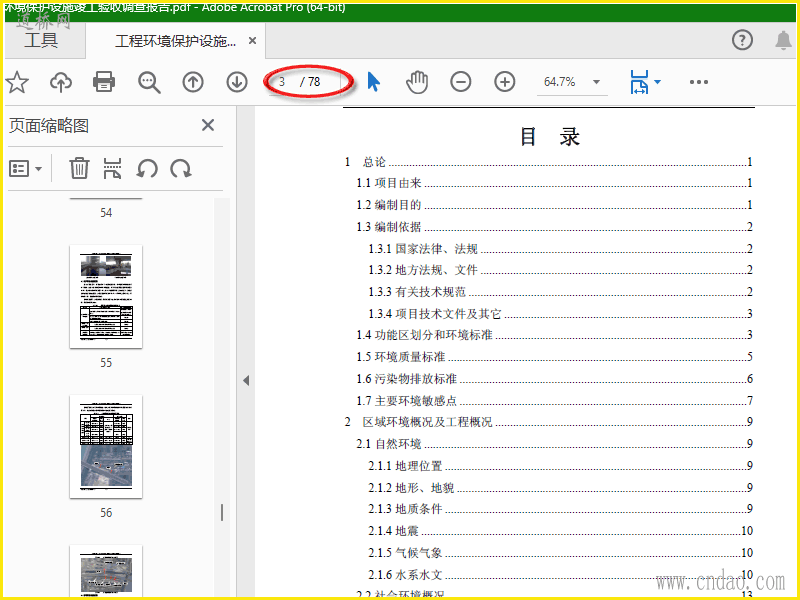Click contents entry 2.1.5 气候气象

click(560, 553)
